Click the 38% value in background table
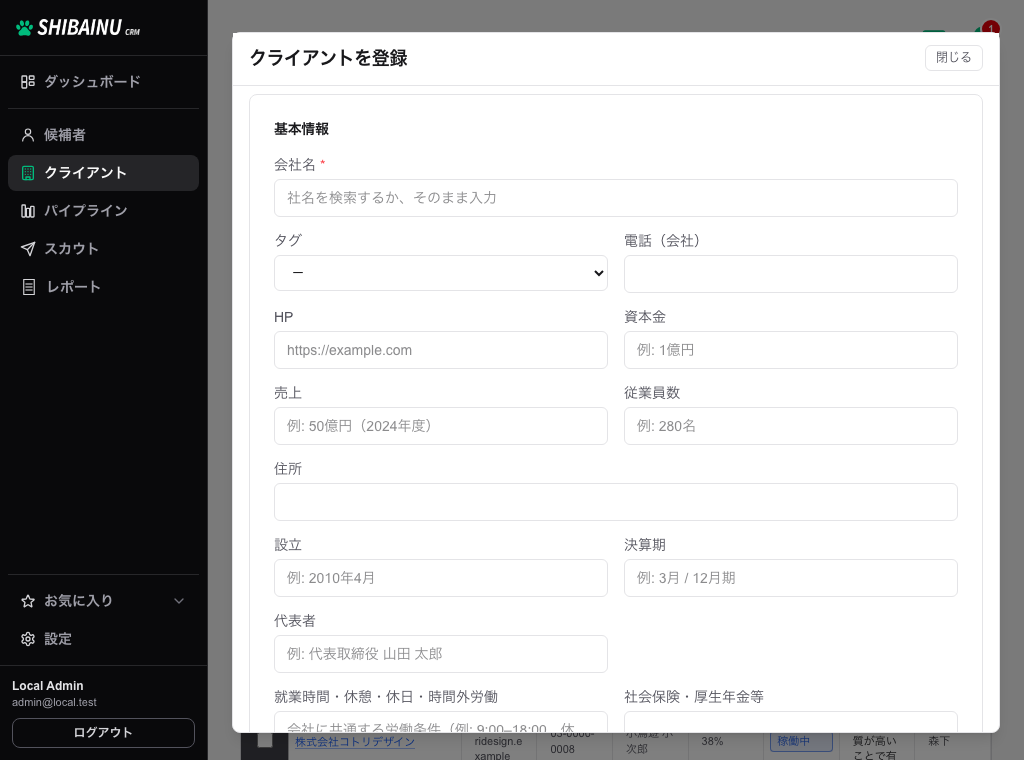1024x760 pixels. click(712, 742)
